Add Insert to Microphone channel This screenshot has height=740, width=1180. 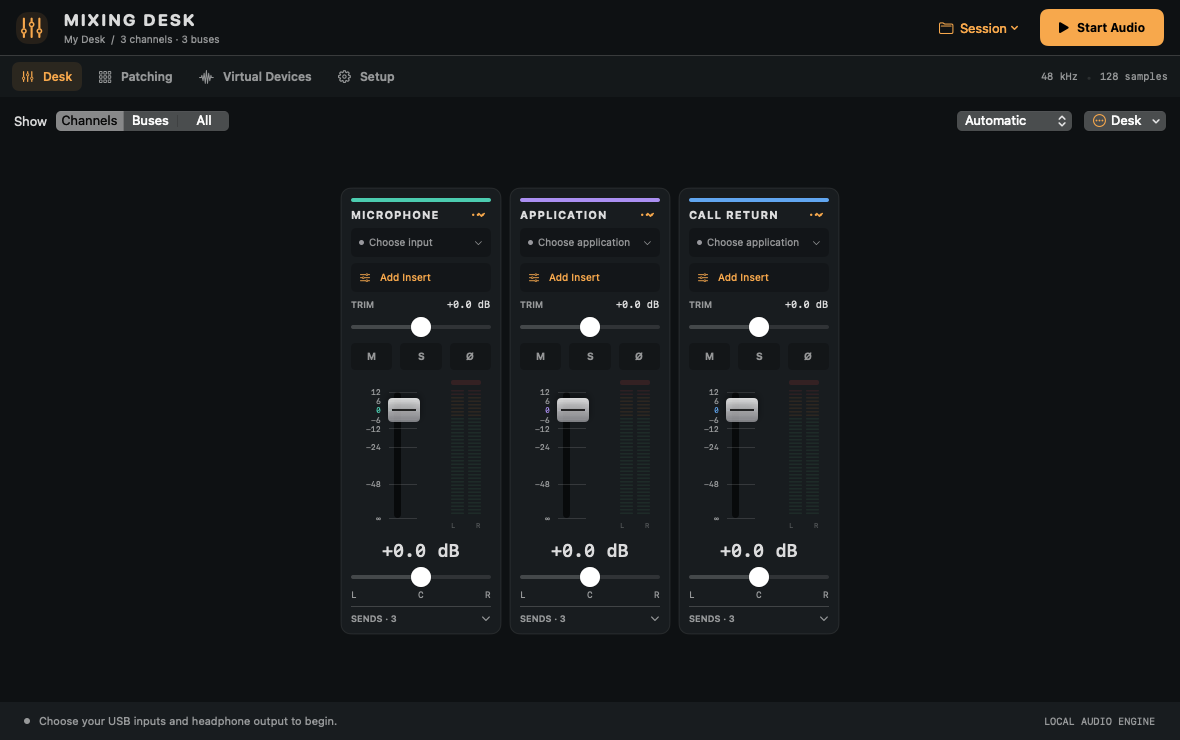[x=421, y=278]
